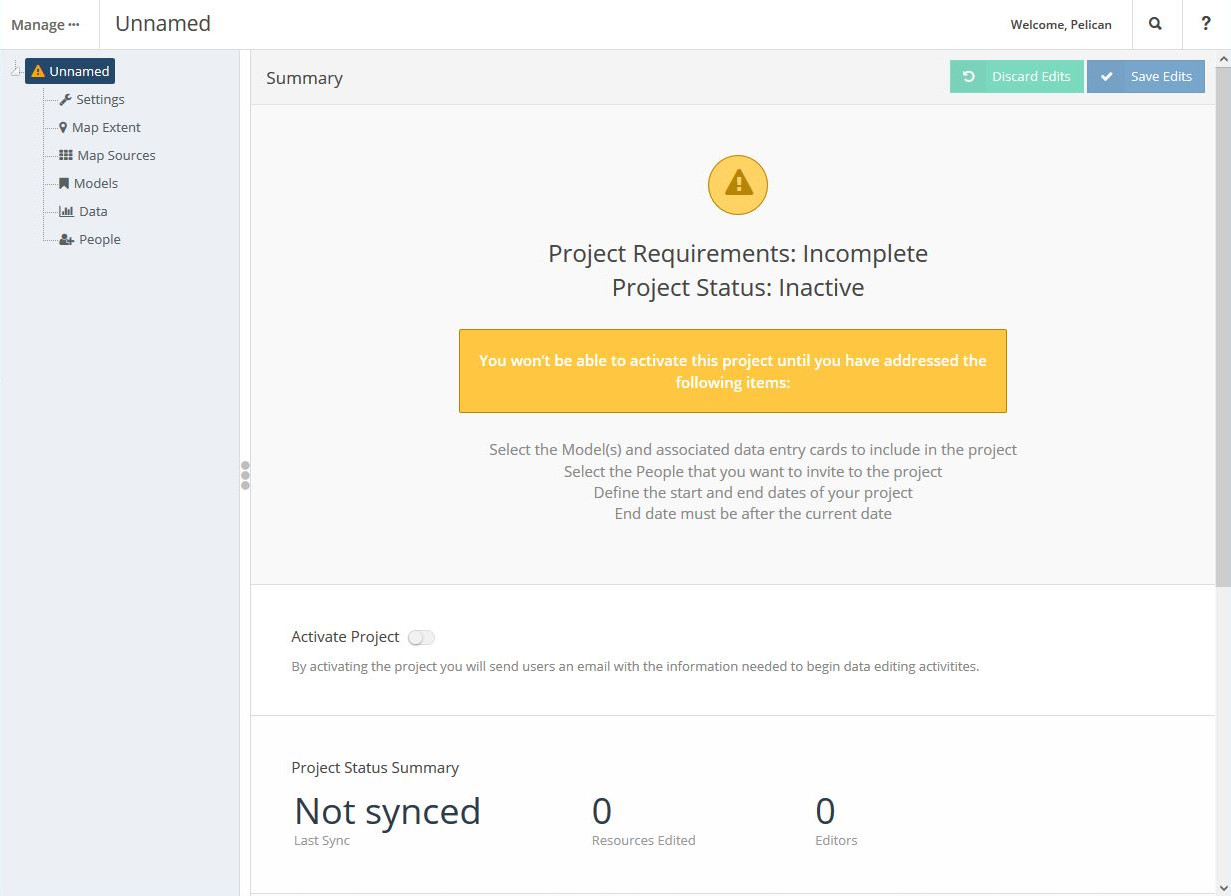1231x896 pixels.
Task: Click the Map Sources grid icon
Action: 66,155
